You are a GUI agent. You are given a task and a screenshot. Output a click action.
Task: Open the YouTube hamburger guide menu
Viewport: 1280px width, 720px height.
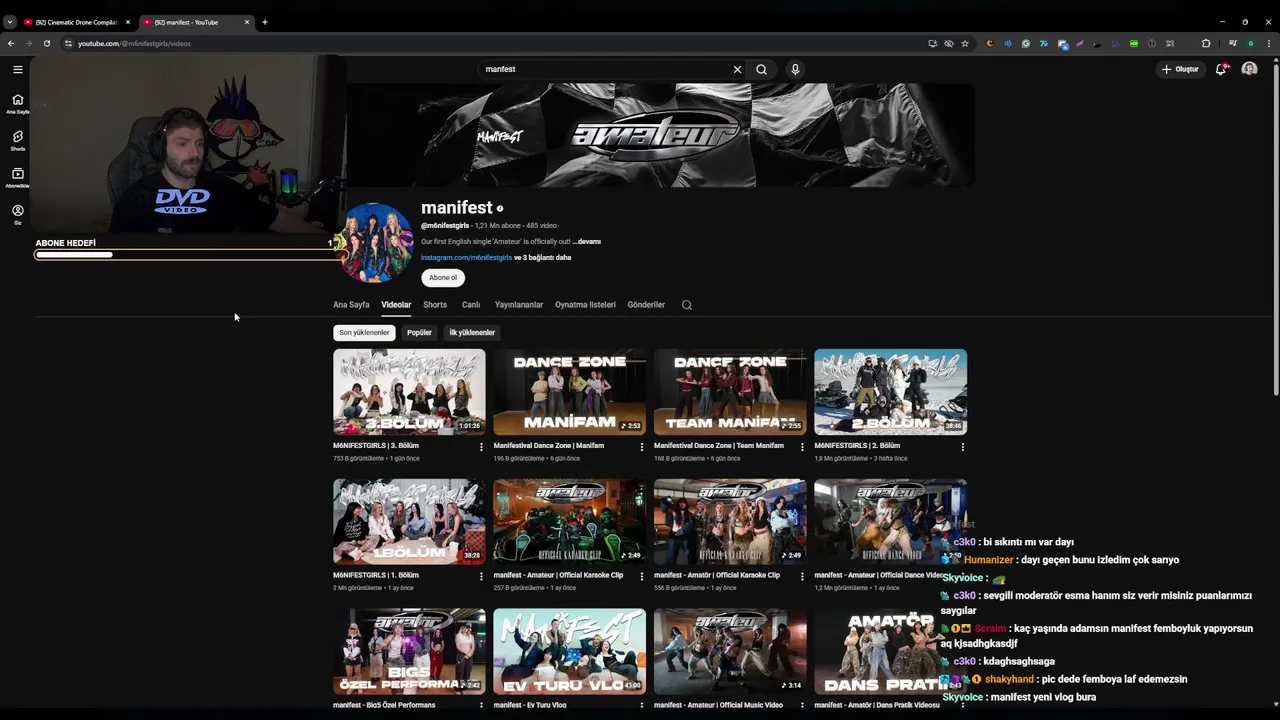point(17,69)
